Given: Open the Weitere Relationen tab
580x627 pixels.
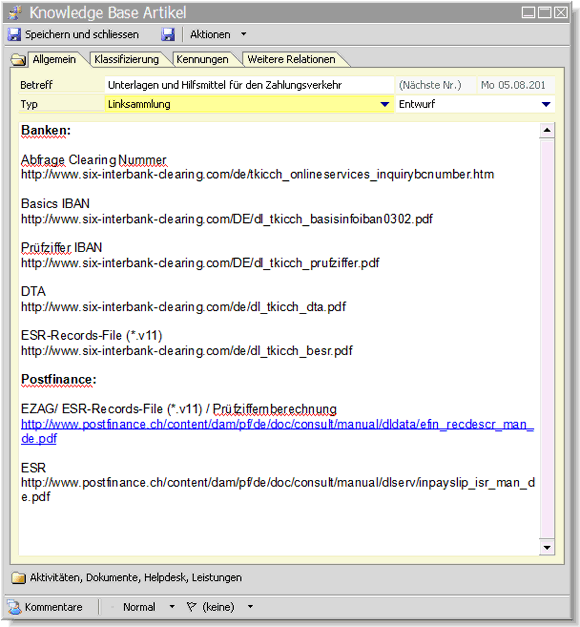Looking at the screenshot, I should pyautogui.click(x=291, y=59).
